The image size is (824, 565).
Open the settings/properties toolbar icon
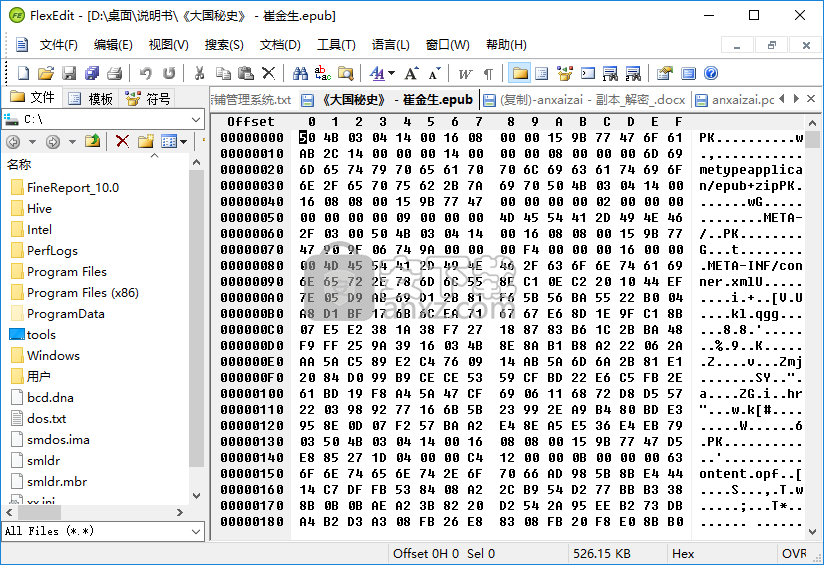click(665, 73)
